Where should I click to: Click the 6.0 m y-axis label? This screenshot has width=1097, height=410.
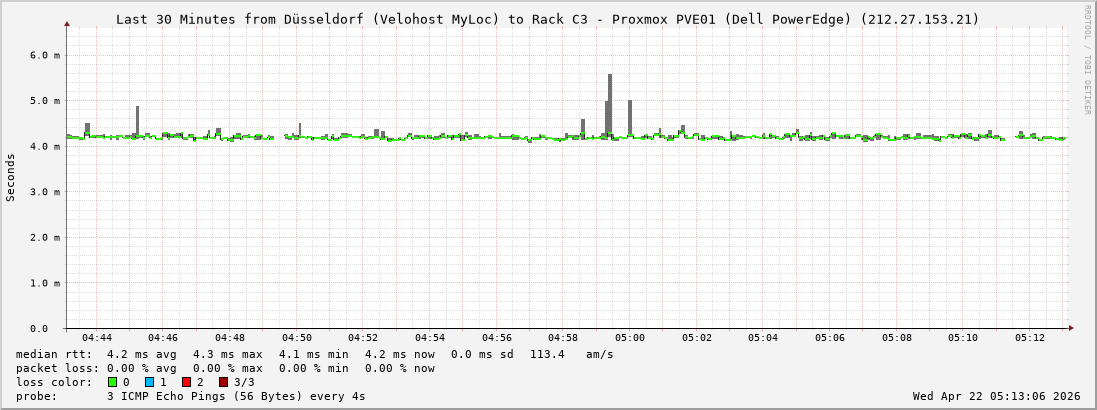(44, 55)
